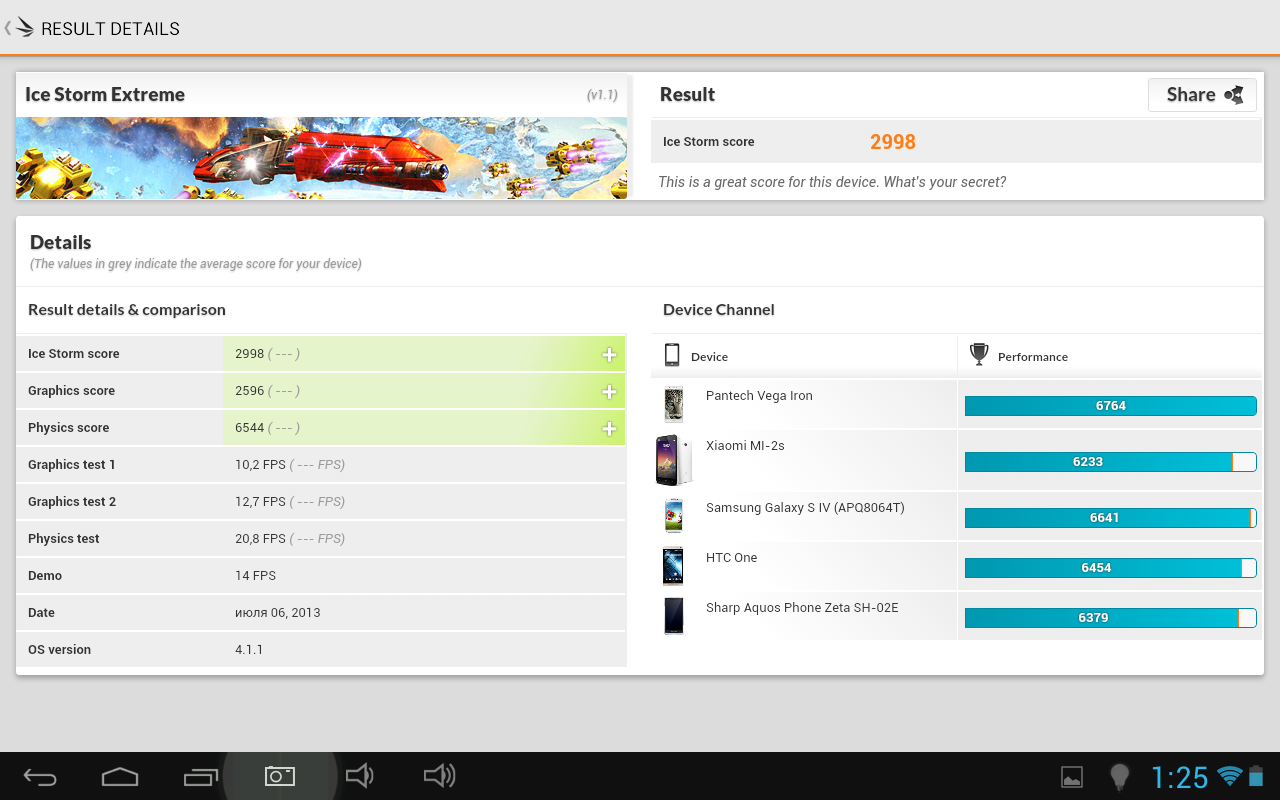The image size is (1280, 800).
Task: Tap the RESULT DETAILS title
Action: 110,29
